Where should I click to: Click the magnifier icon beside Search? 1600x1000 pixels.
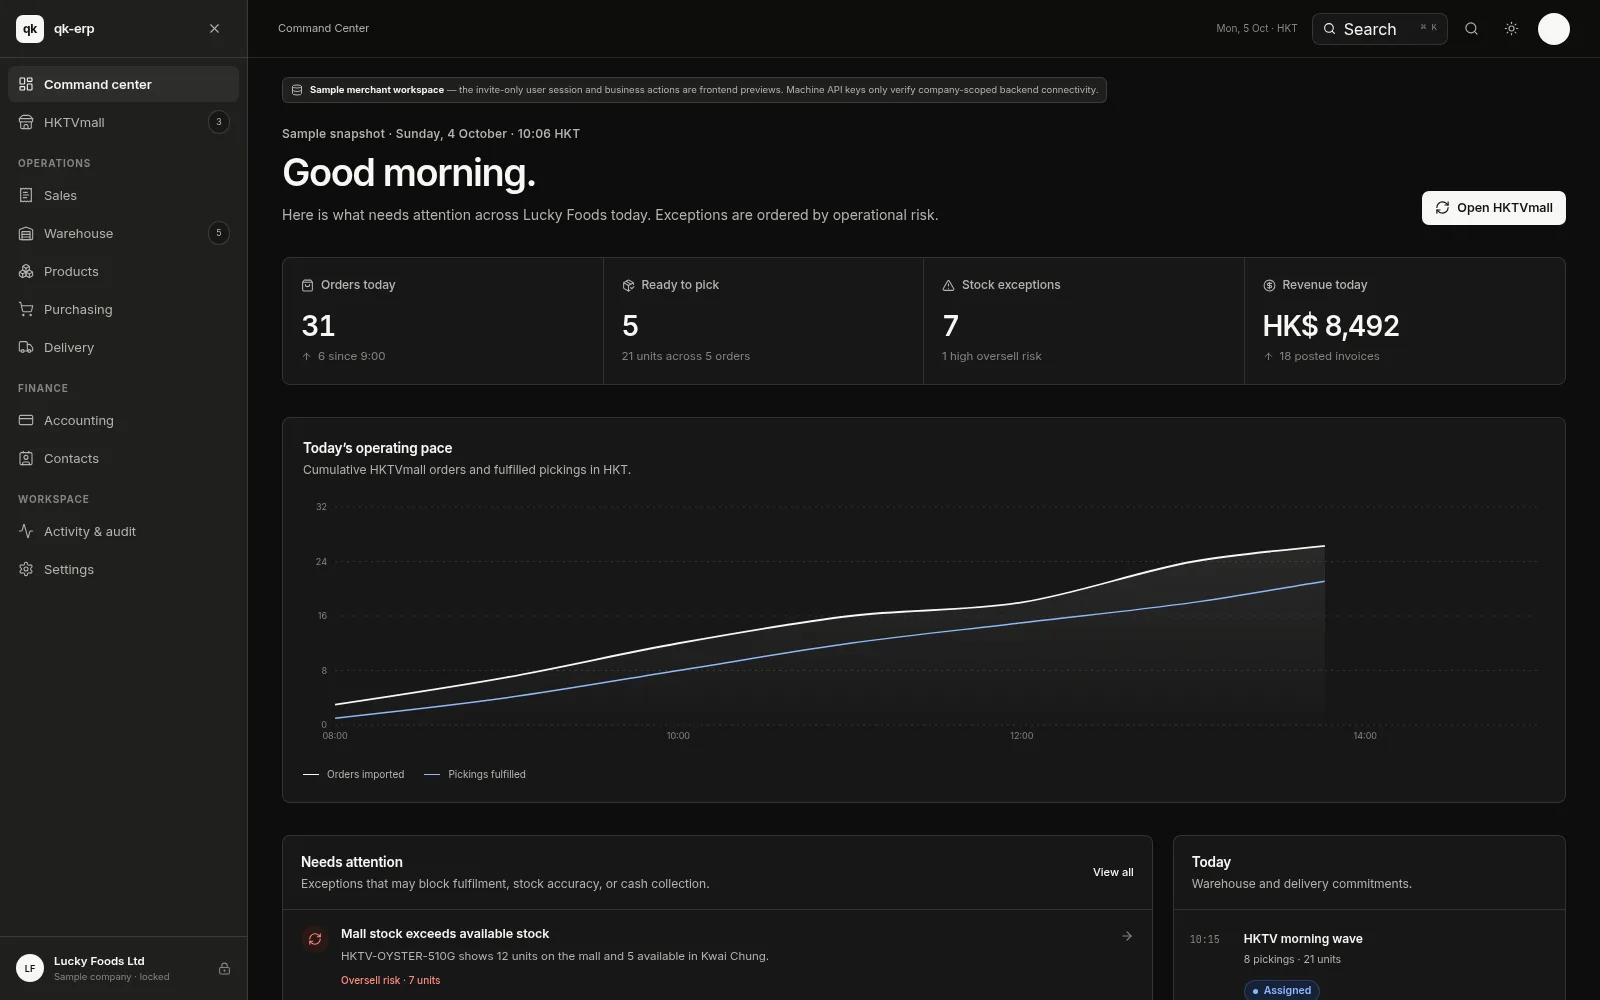pos(1471,29)
